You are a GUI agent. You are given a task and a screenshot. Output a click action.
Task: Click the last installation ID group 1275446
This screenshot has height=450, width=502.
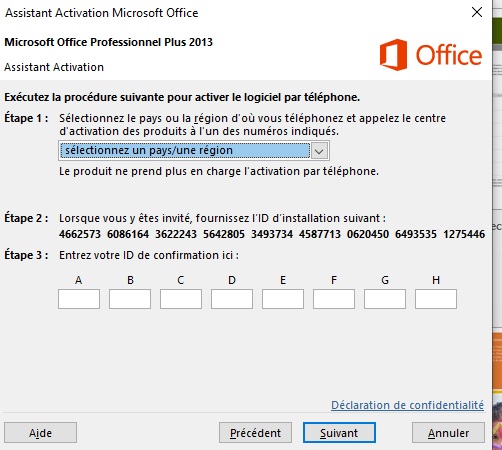click(x=464, y=234)
